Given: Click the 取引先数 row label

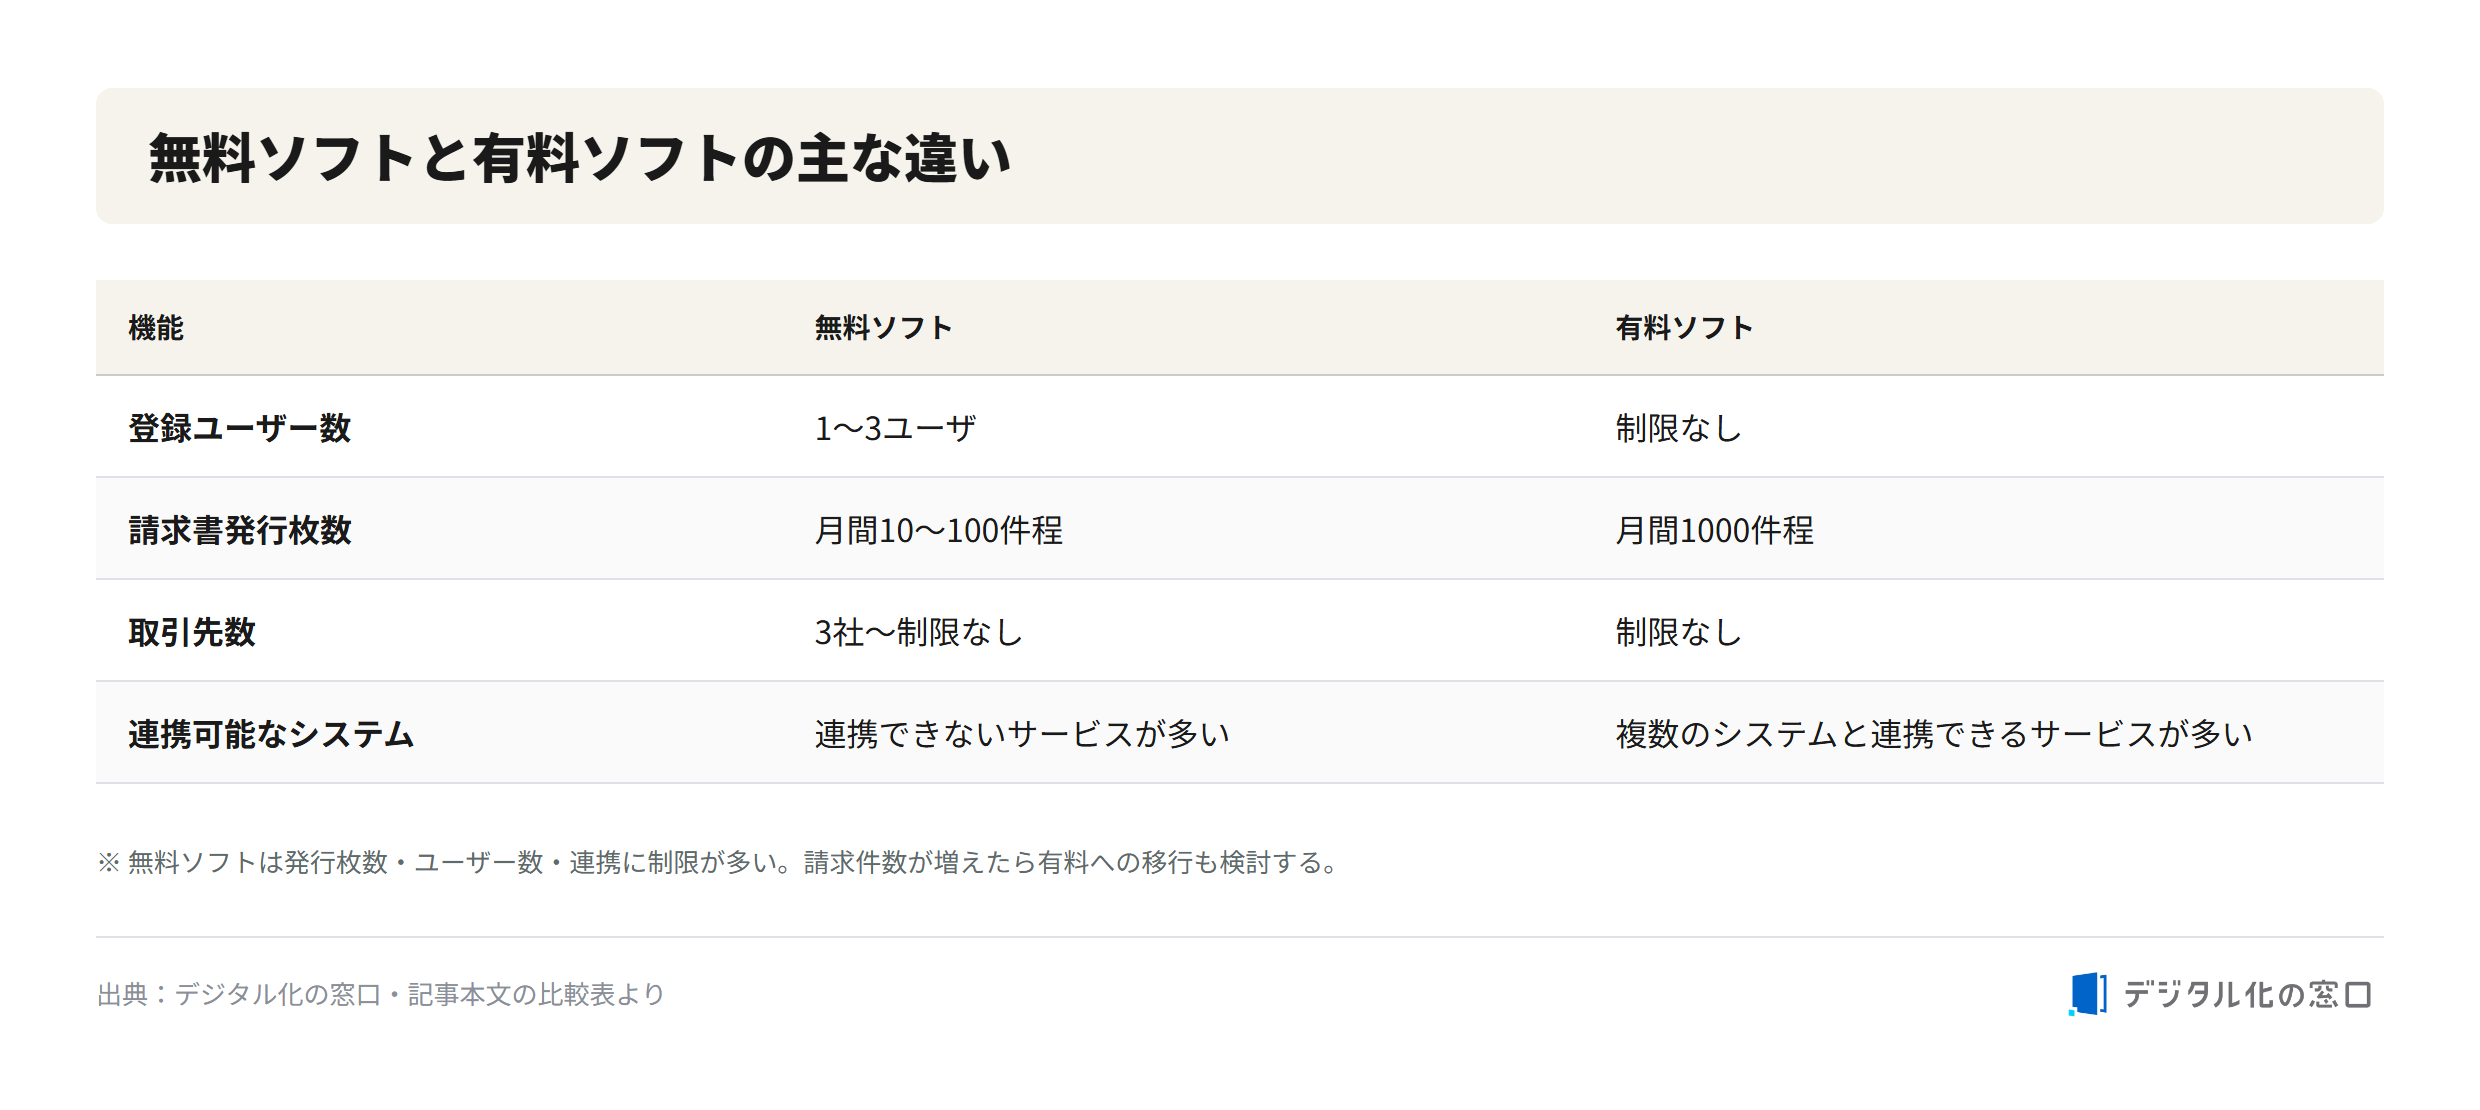Looking at the screenshot, I should click(192, 632).
